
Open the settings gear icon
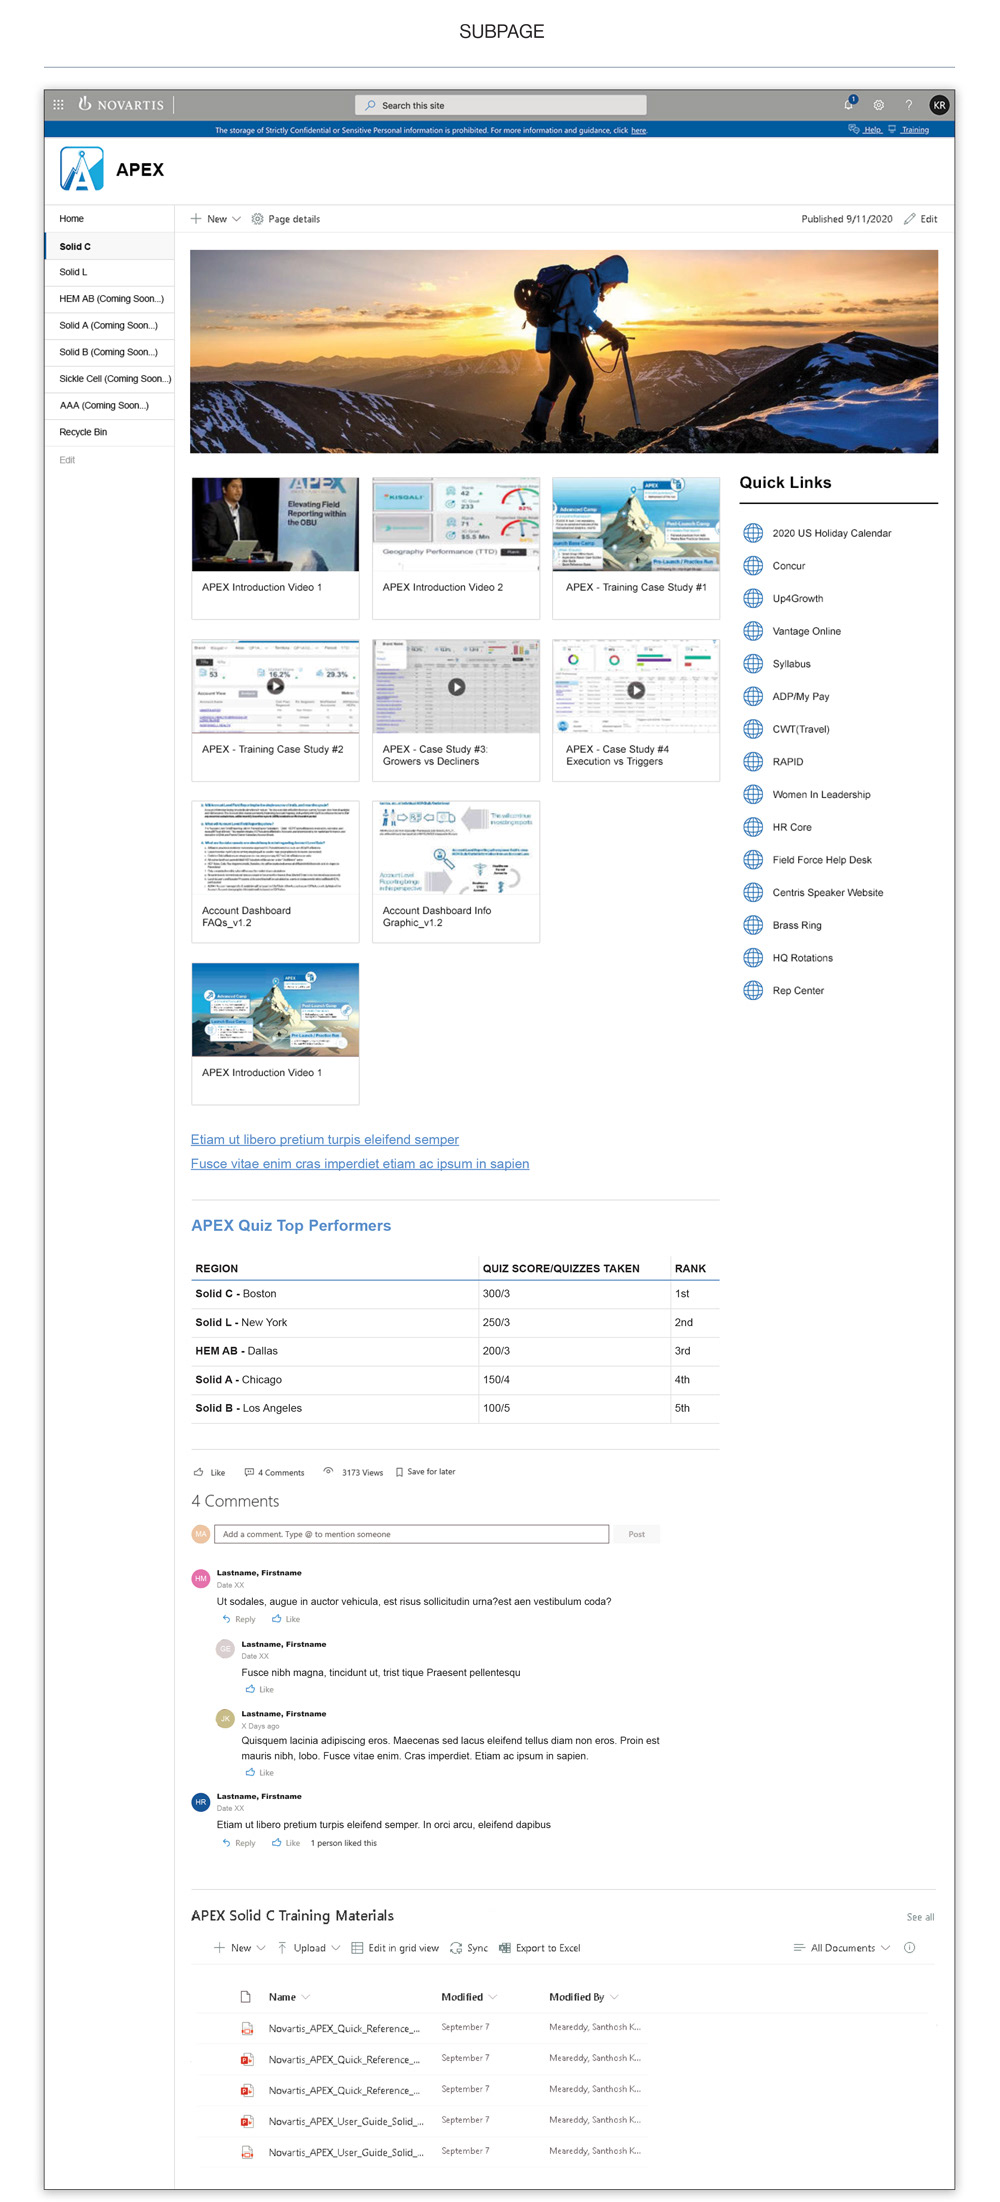879,105
